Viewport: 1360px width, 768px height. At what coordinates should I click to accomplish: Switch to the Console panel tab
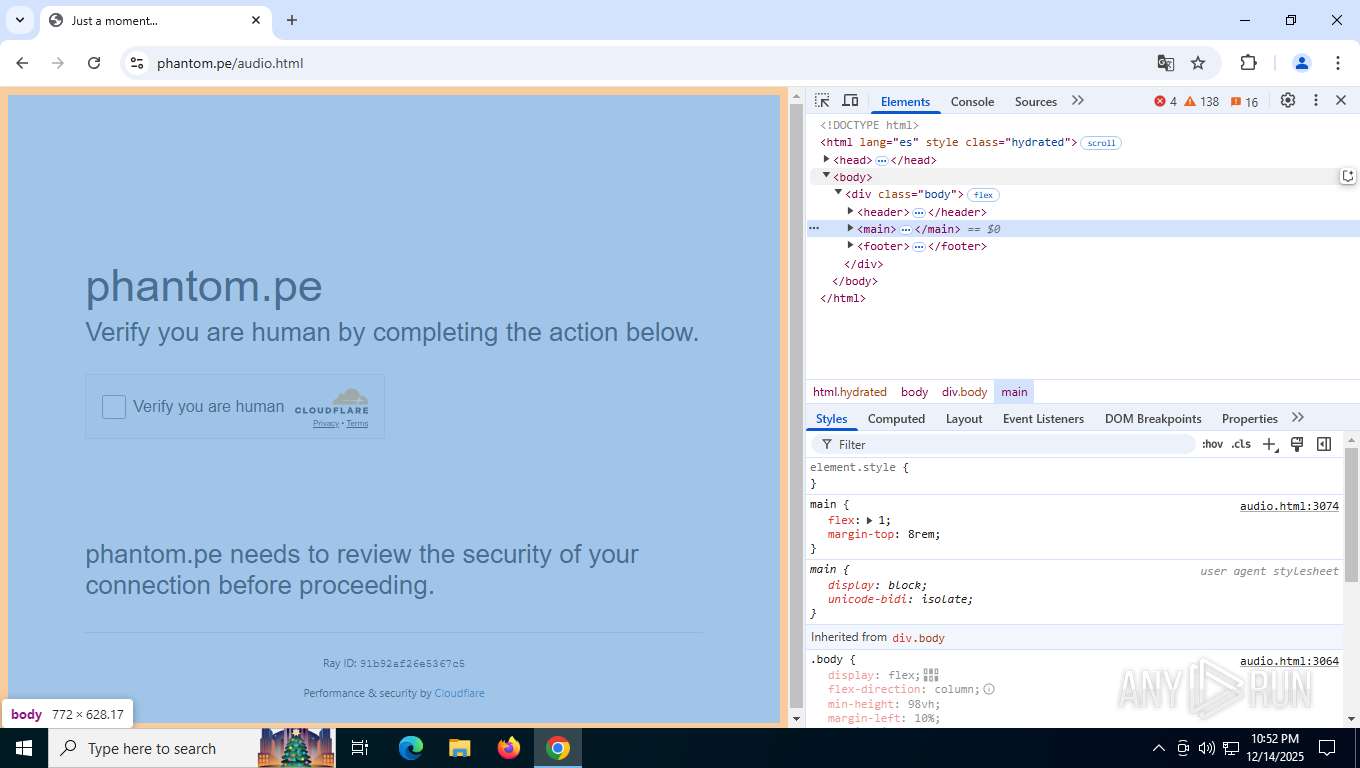[x=972, y=102]
